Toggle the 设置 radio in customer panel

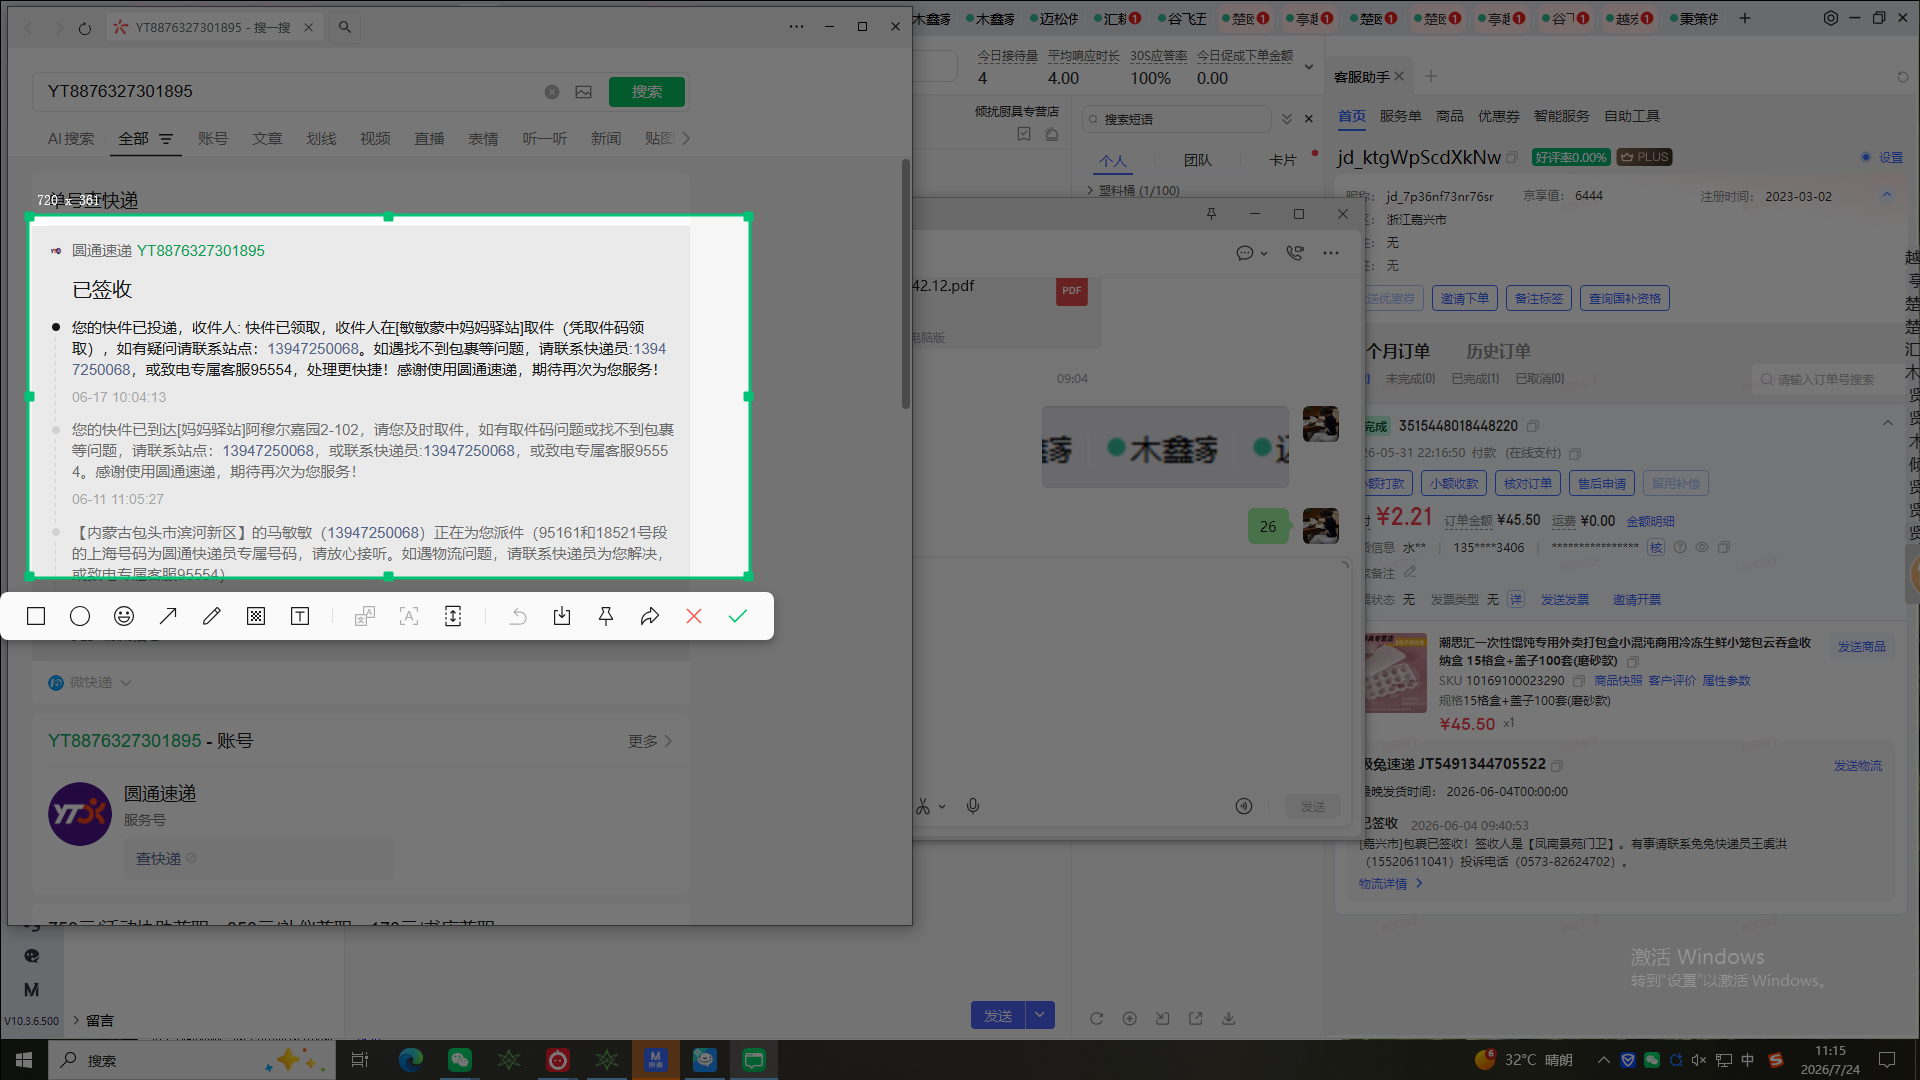(1866, 157)
